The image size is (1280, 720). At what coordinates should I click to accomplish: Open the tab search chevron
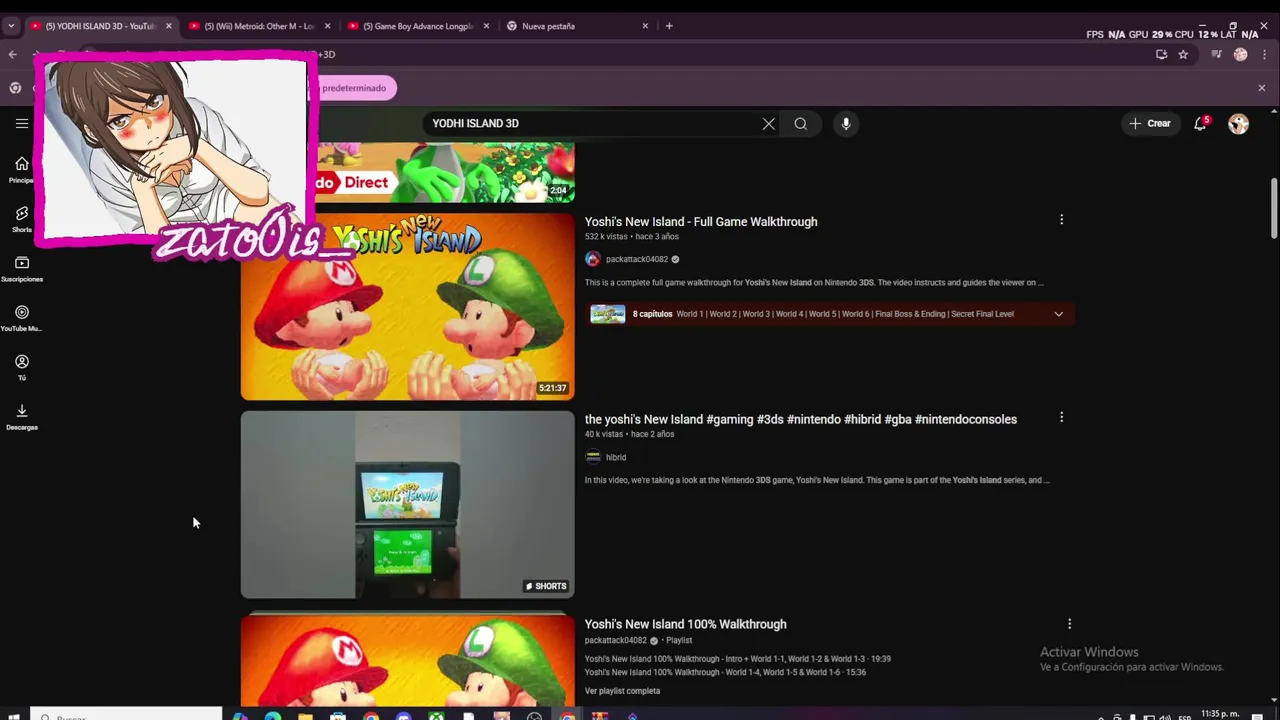click(11, 26)
